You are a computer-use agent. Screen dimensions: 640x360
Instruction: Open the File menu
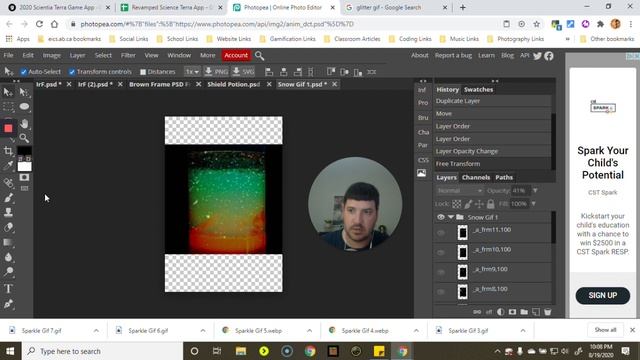9,56
